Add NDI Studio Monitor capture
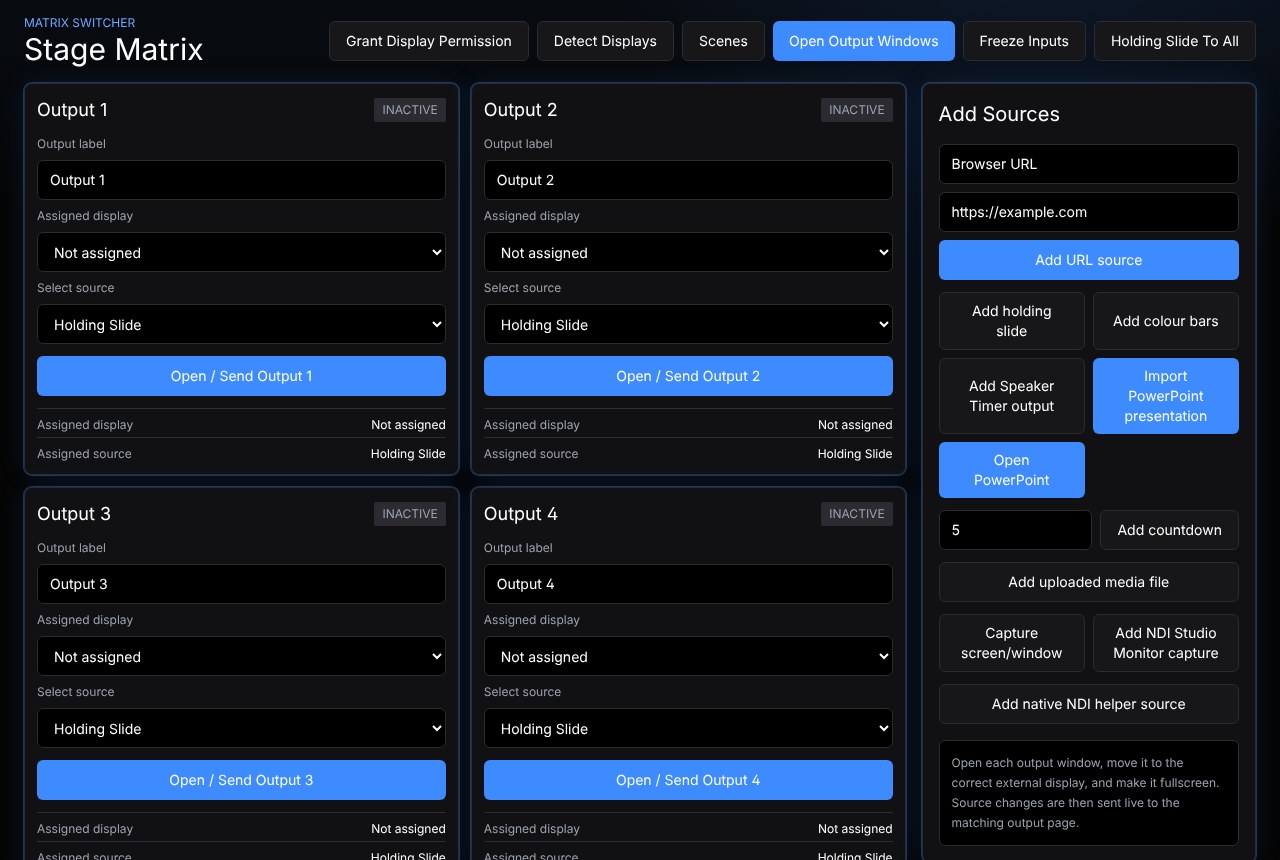 point(1166,643)
